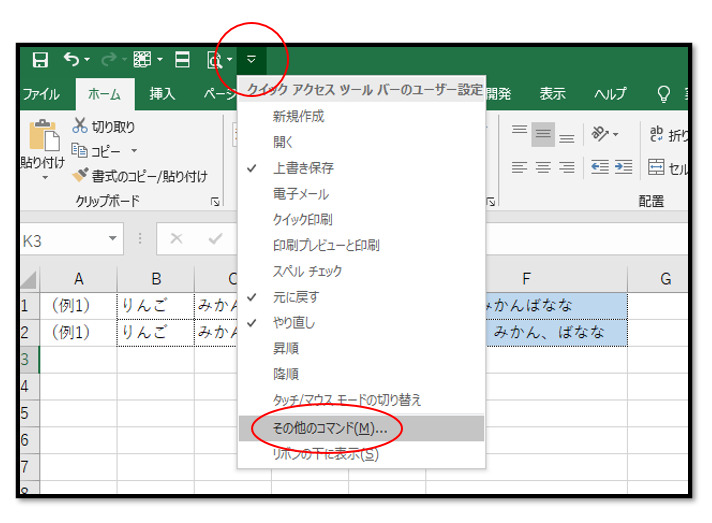Expand the Name Box dropdown arrow
The image size is (712, 523).
[x=113, y=240]
